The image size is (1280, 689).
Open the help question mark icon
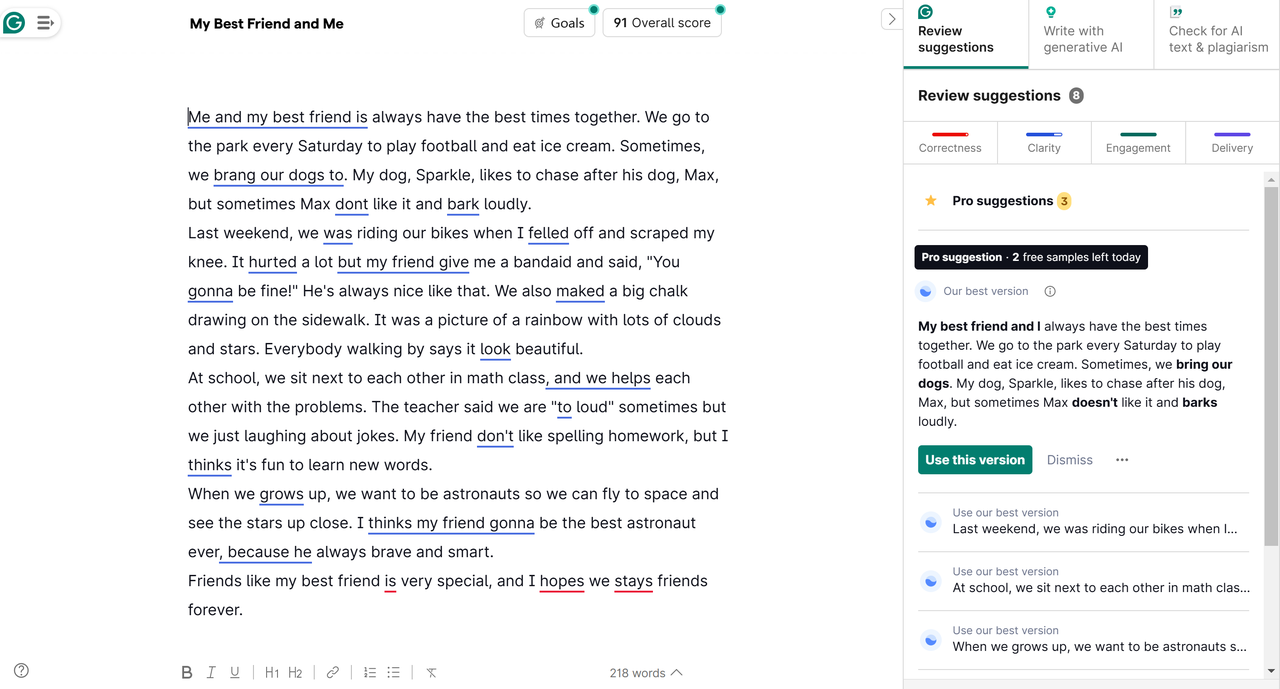point(21,671)
